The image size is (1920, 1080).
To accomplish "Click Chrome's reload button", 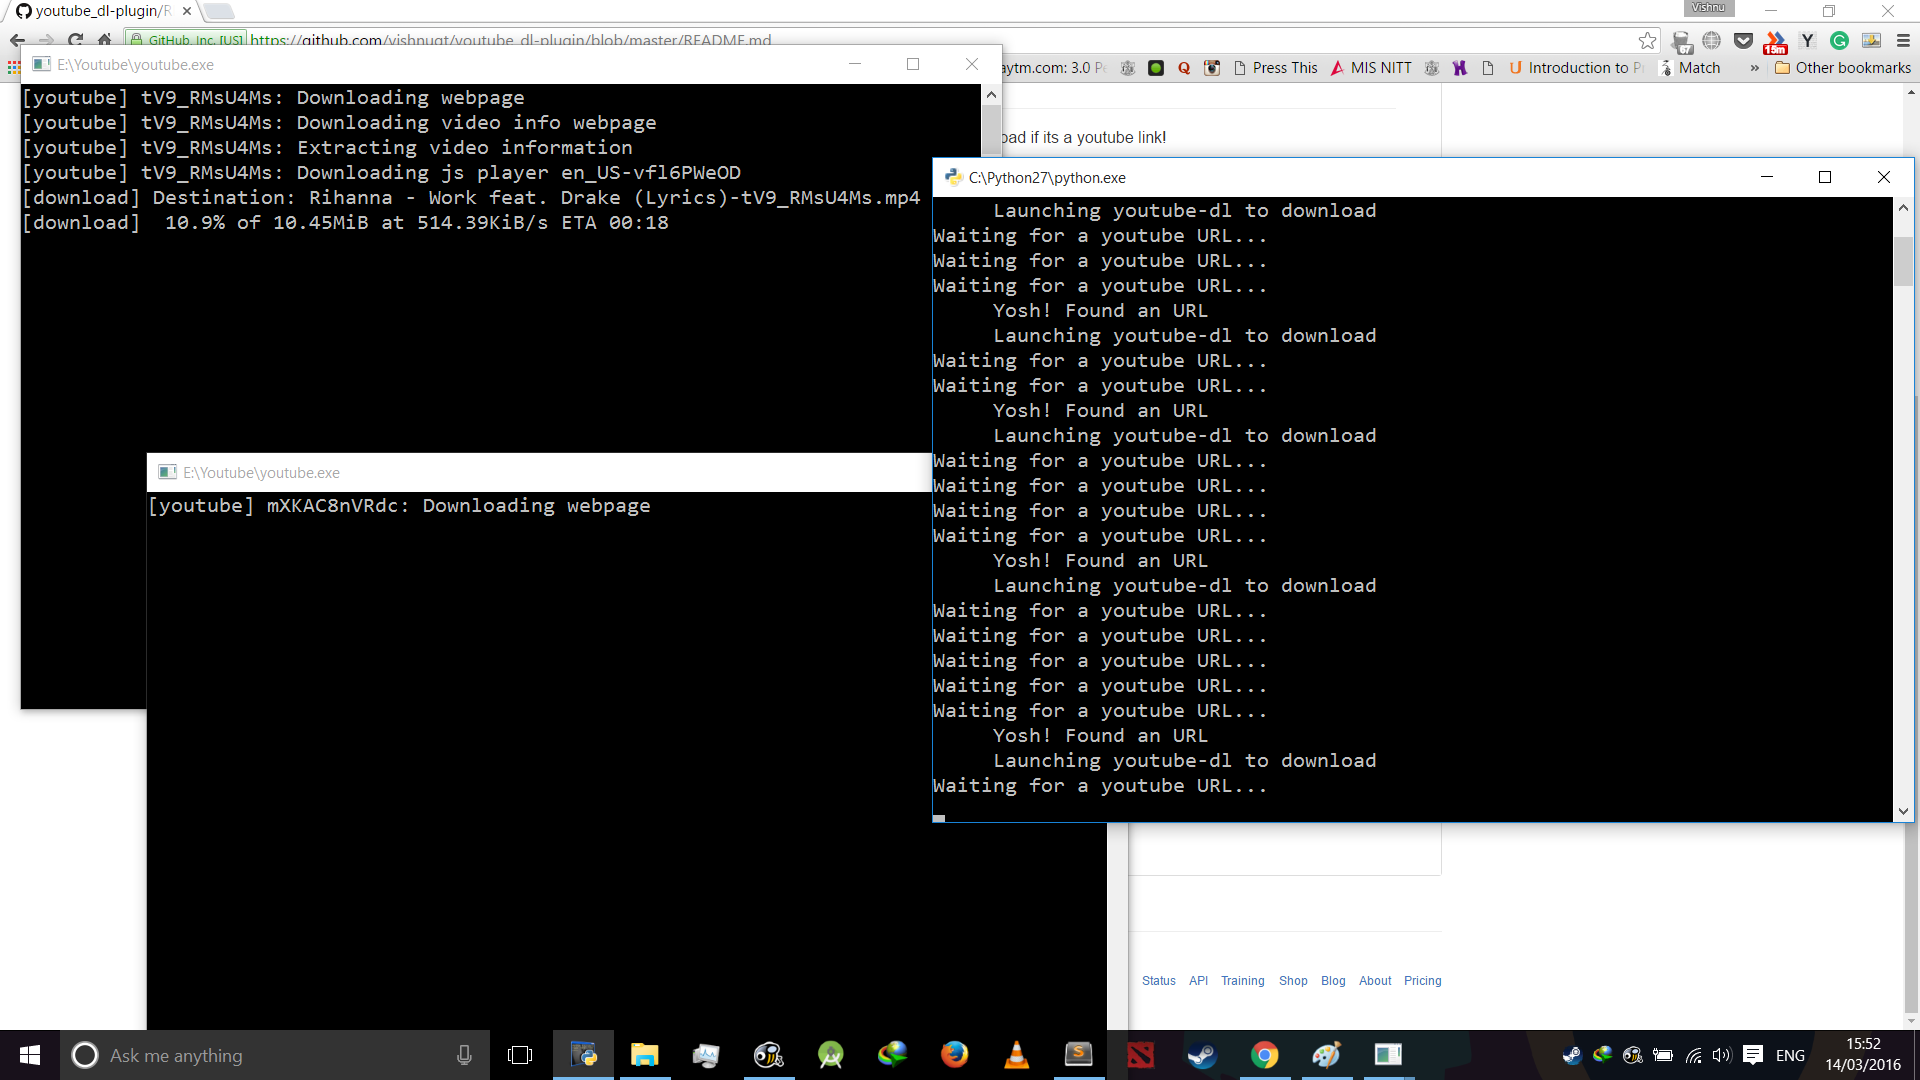I will (x=75, y=40).
